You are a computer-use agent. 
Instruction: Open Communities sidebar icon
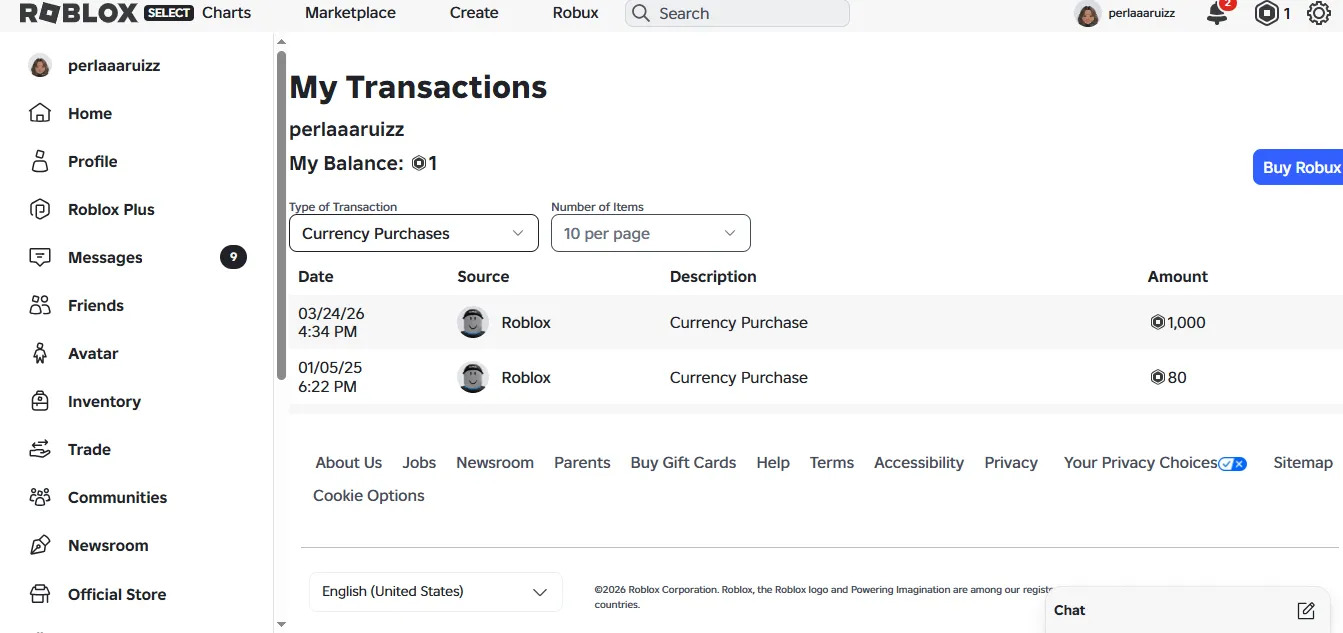pos(40,497)
